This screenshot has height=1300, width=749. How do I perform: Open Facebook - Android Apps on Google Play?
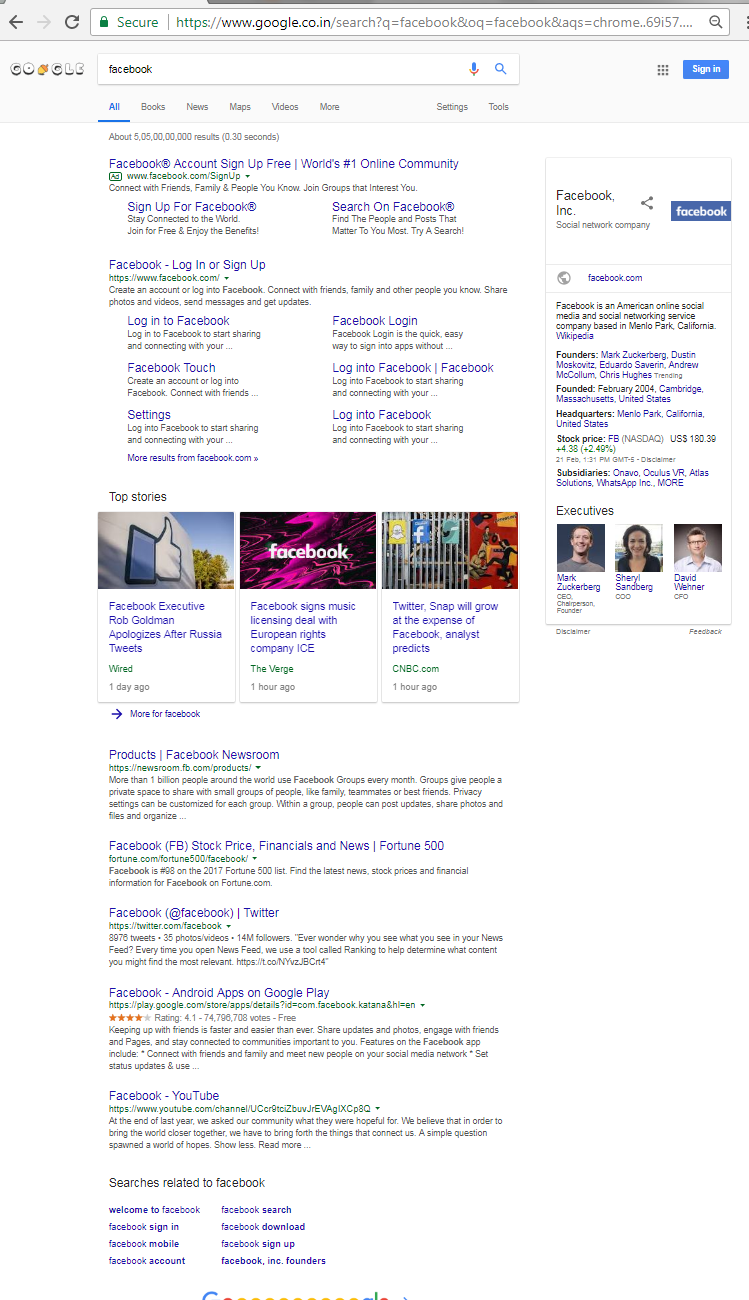219,993
